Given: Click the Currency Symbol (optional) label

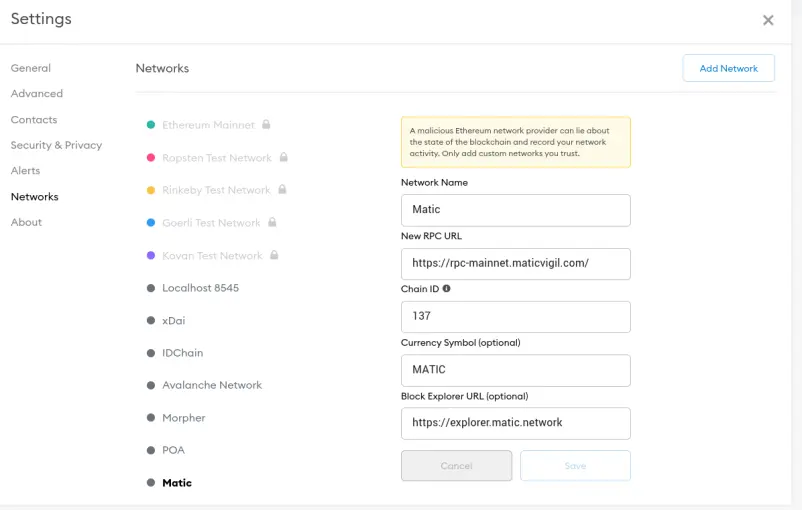Looking at the screenshot, I should pyautogui.click(x=460, y=342).
